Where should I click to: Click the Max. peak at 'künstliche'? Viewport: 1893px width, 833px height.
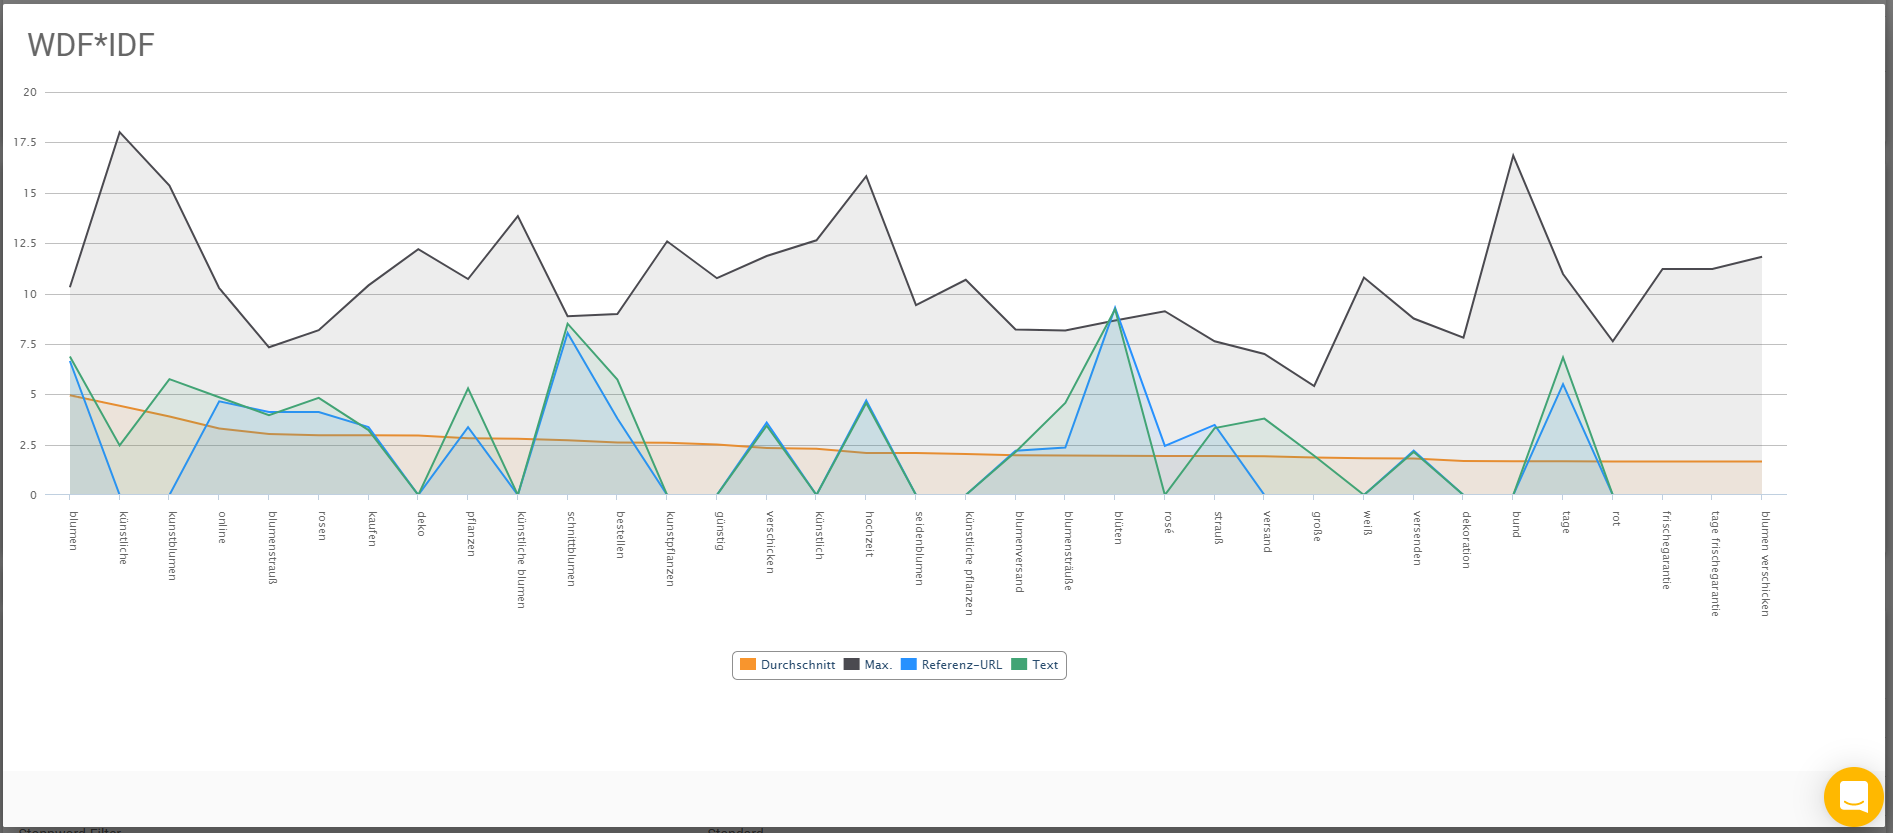point(120,132)
